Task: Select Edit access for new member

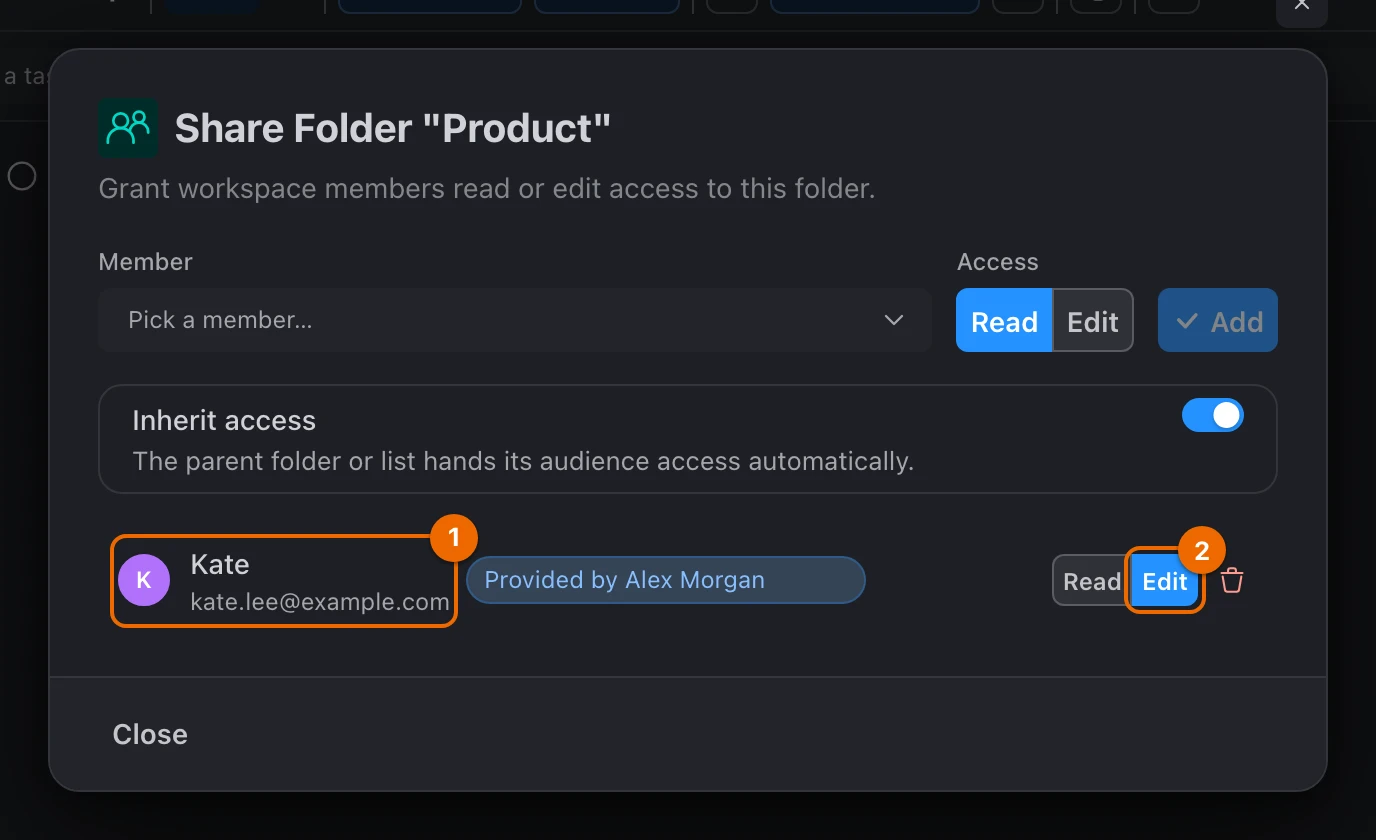Action: [x=1093, y=321]
